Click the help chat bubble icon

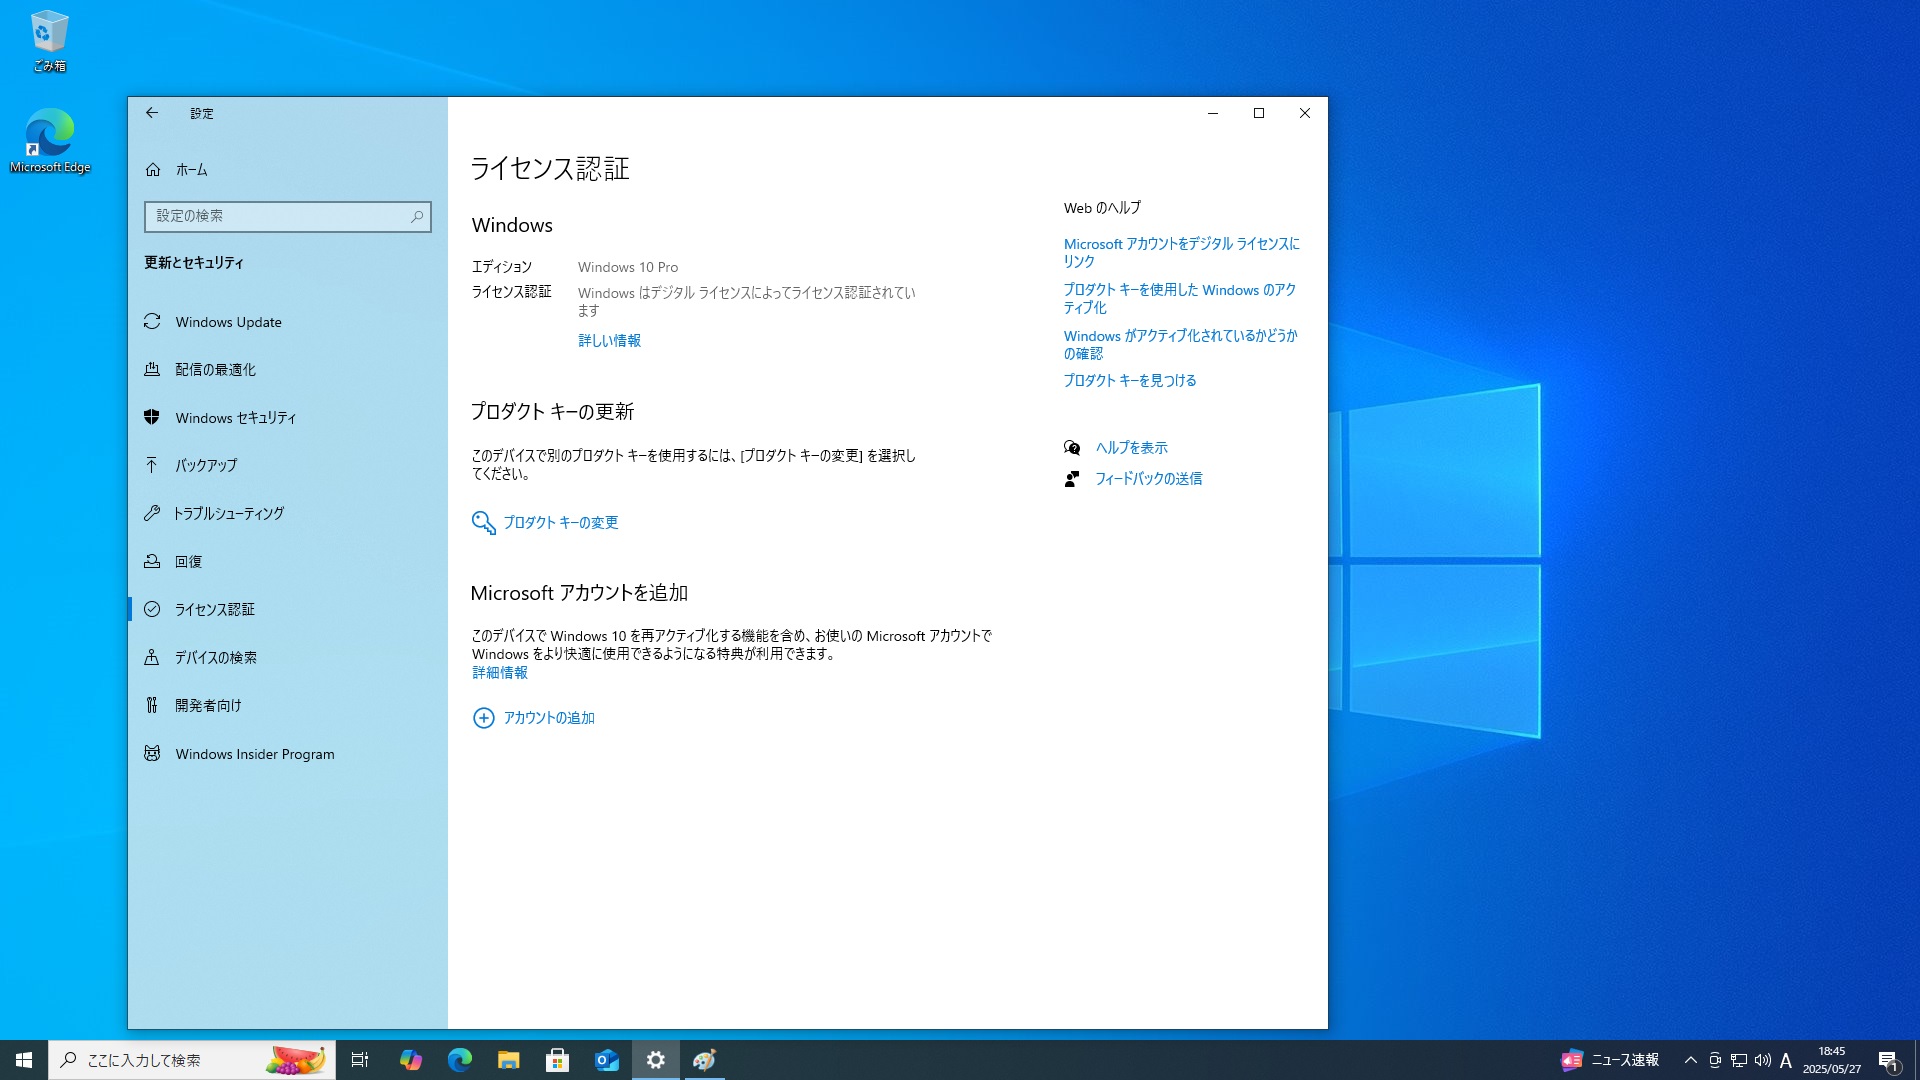pos(1072,448)
